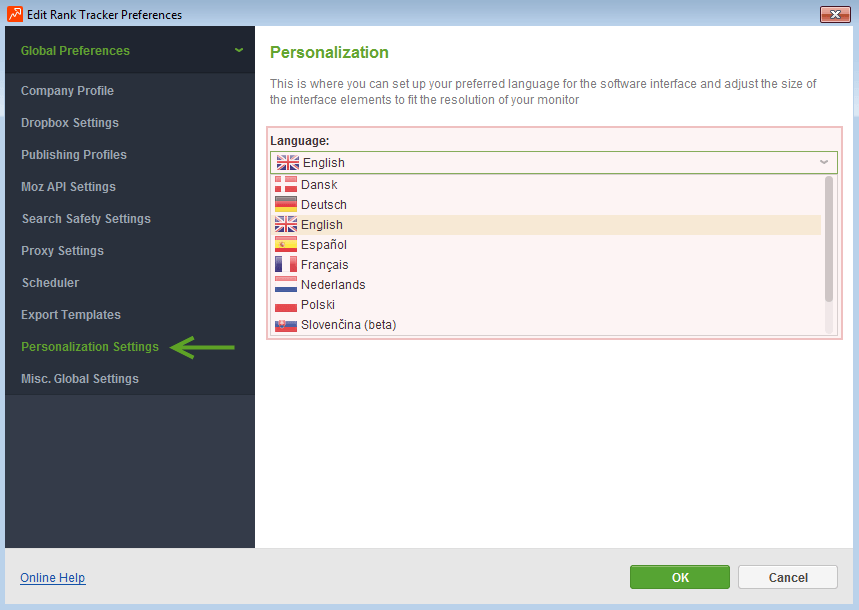This screenshot has height=610, width=859.
Task: Open Company Profile settings
Action: coord(67,90)
